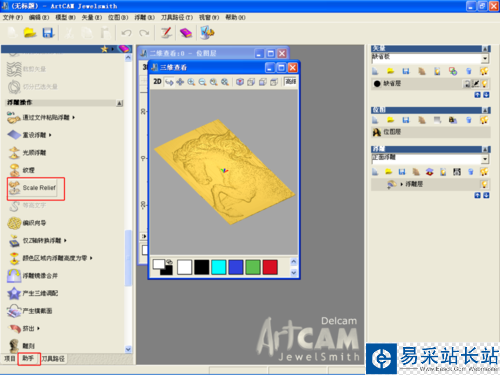Screen dimensions: 500x375
Task: Expand the 通过文件粘贴浮雕 submenu arrow
Action: tap(73, 117)
